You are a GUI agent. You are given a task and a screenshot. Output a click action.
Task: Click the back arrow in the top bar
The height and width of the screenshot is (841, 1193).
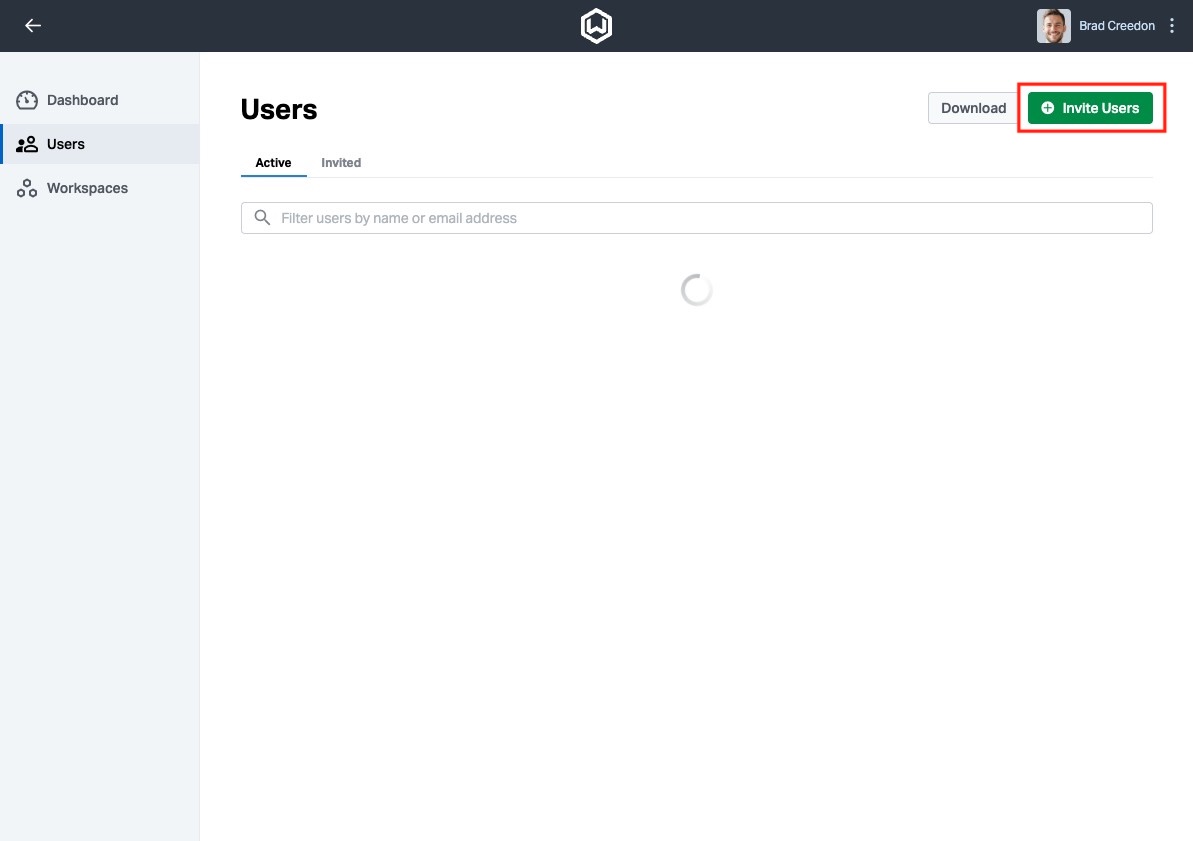click(x=33, y=25)
